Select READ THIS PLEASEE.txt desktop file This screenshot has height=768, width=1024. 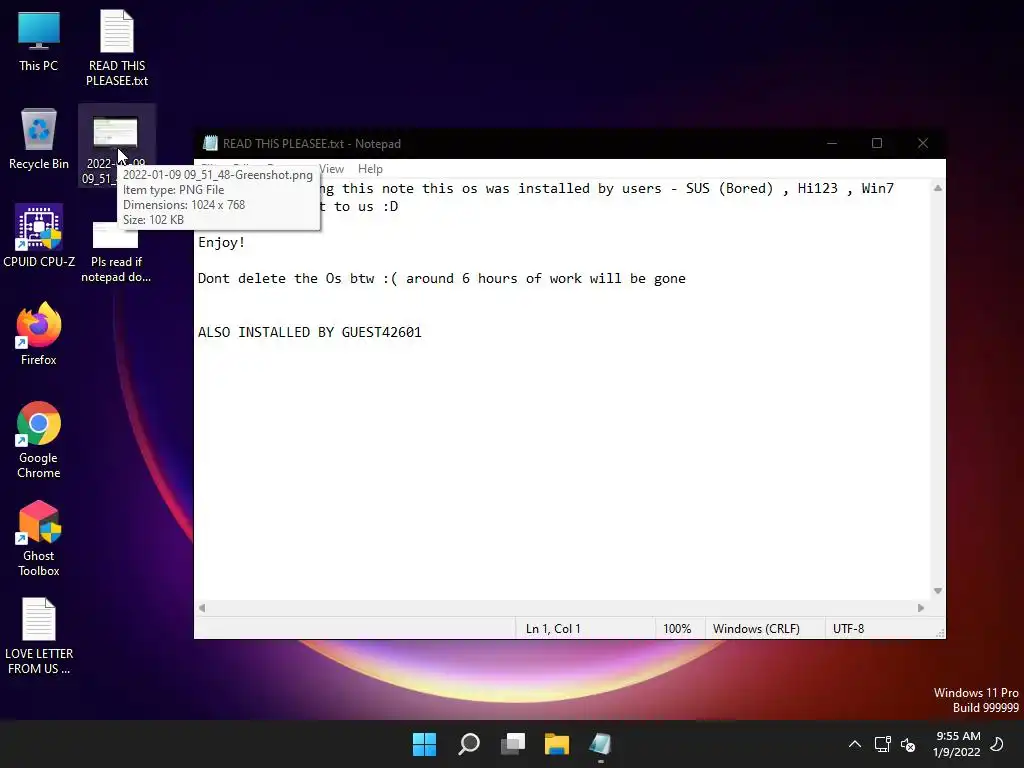point(117,47)
